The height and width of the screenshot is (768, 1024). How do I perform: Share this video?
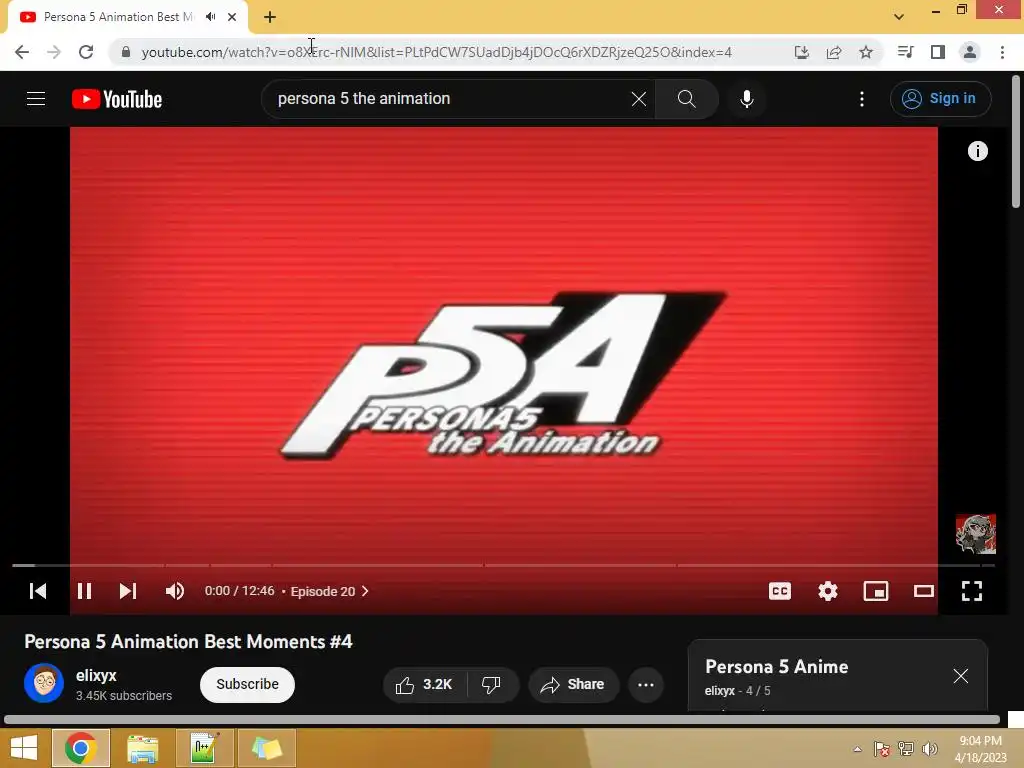[x=573, y=684]
